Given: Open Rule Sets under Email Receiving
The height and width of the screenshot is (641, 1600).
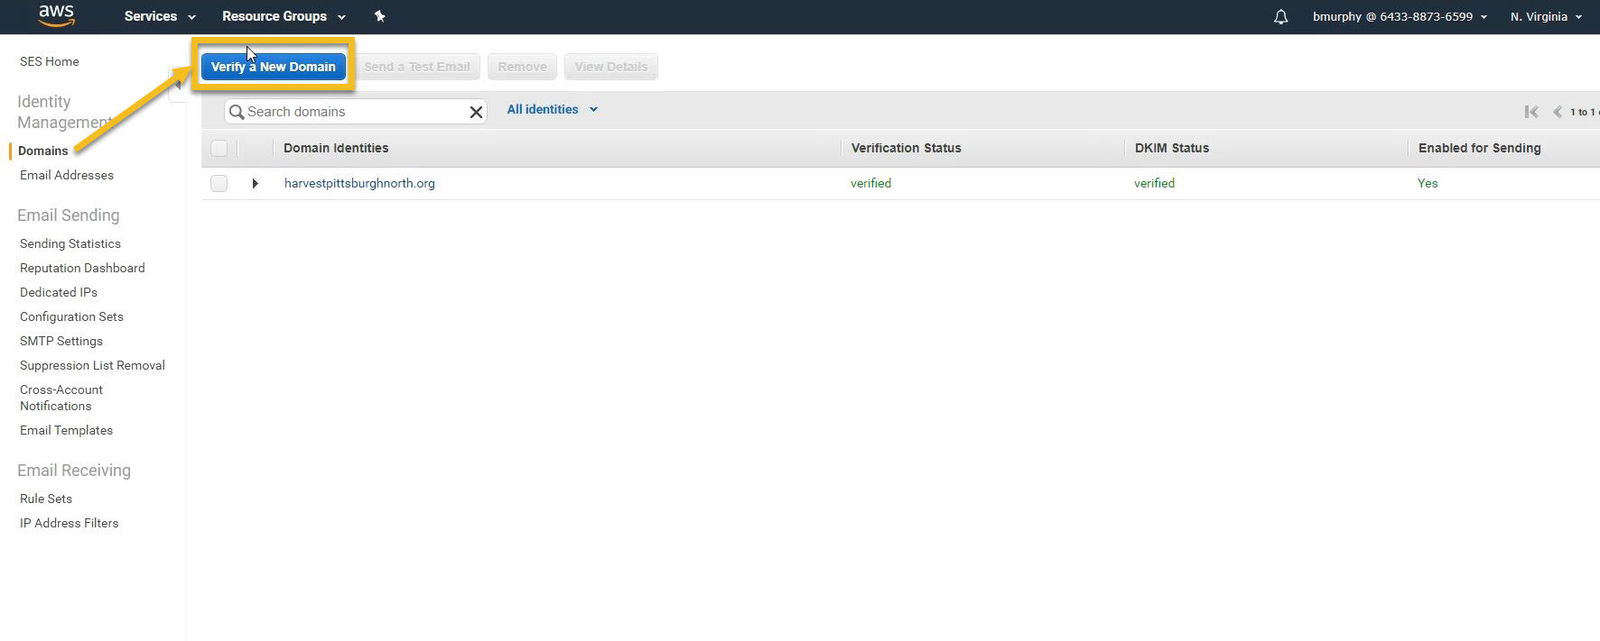Looking at the screenshot, I should (x=46, y=499).
